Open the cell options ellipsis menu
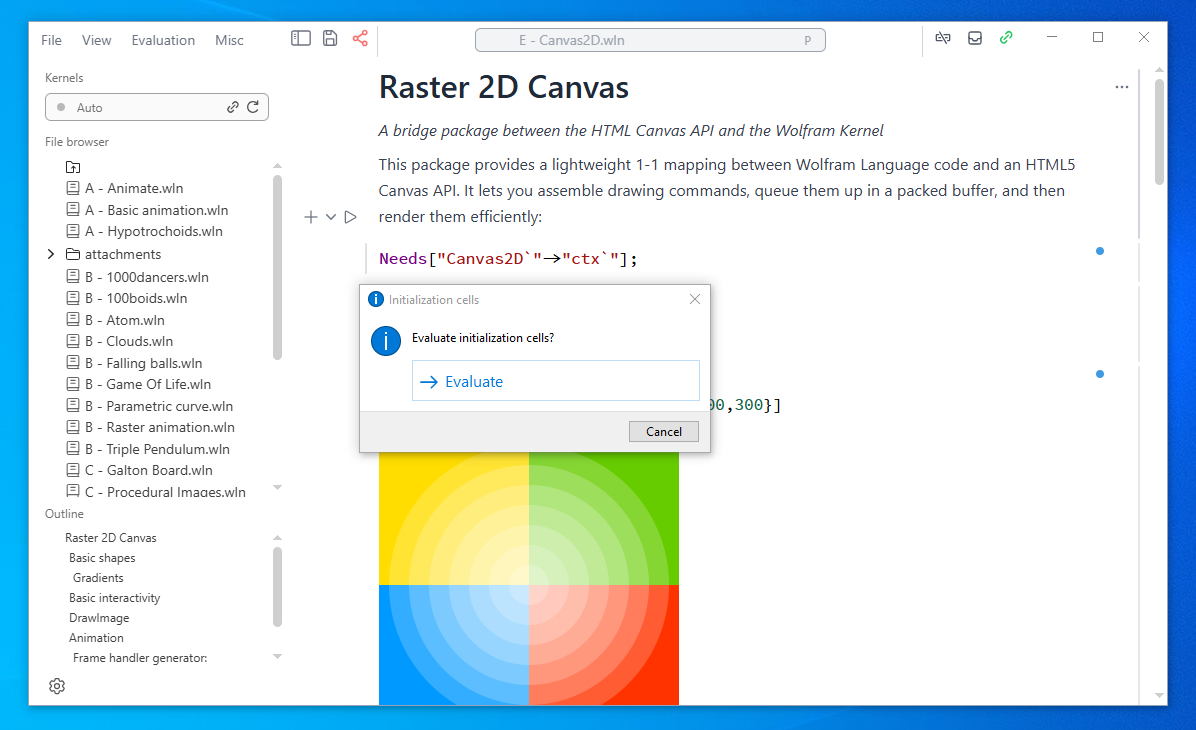This screenshot has height=730, width=1196. click(1121, 87)
